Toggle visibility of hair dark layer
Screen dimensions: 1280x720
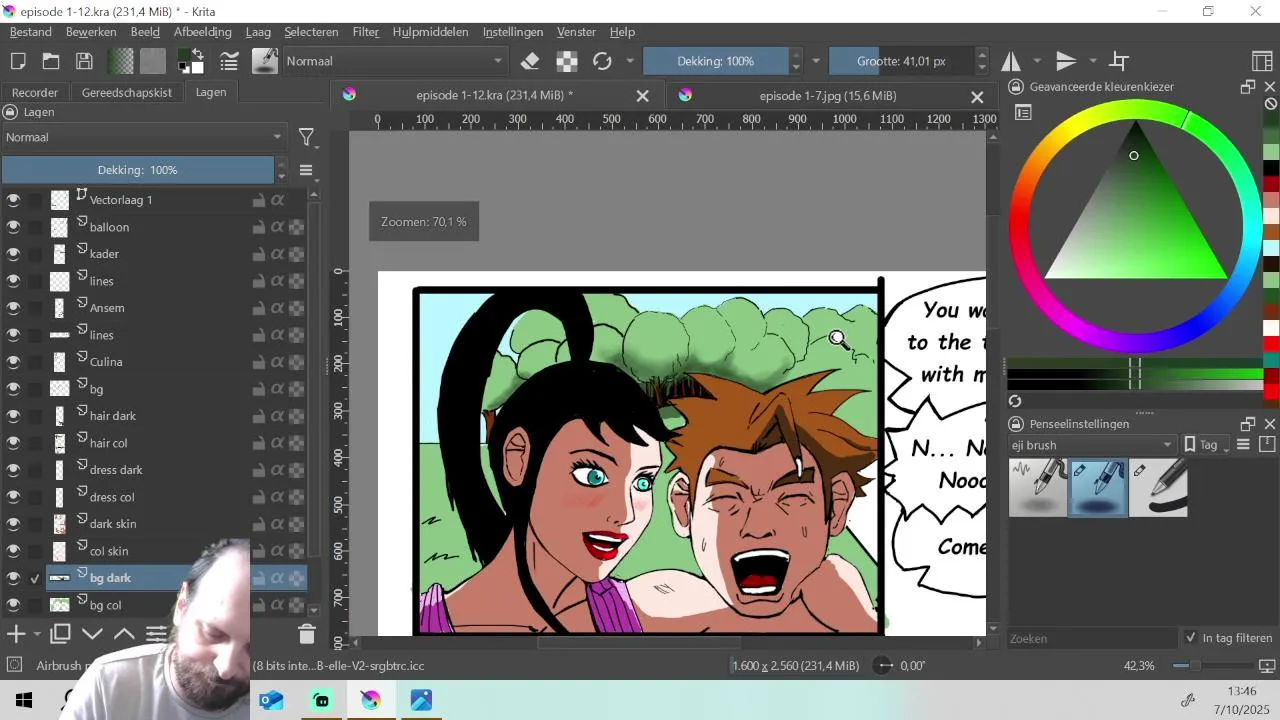[13, 416]
